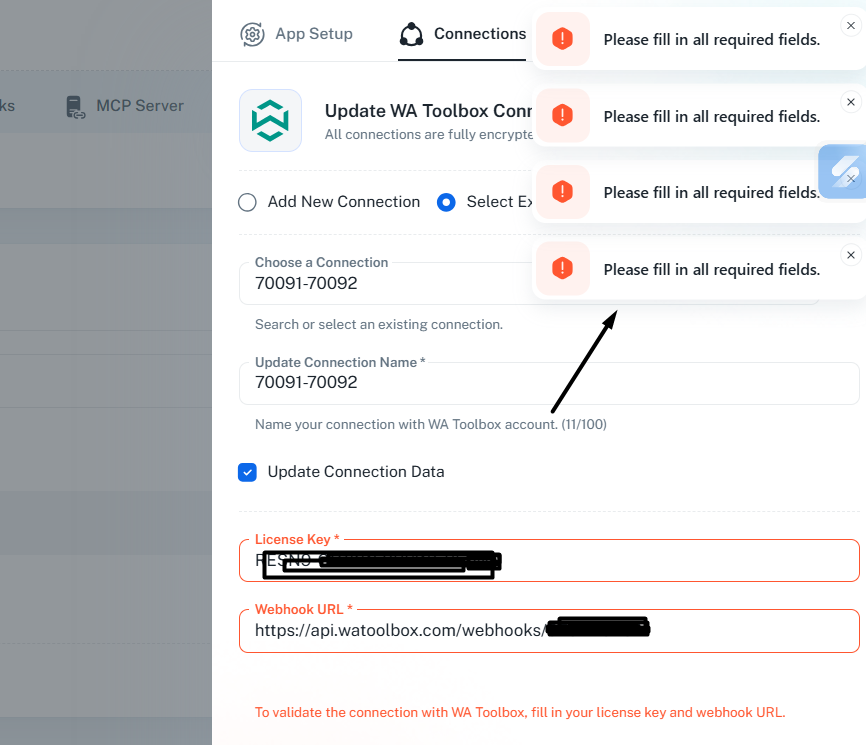Click into the Update Connection Name field
The height and width of the screenshot is (745, 866).
pos(548,383)
